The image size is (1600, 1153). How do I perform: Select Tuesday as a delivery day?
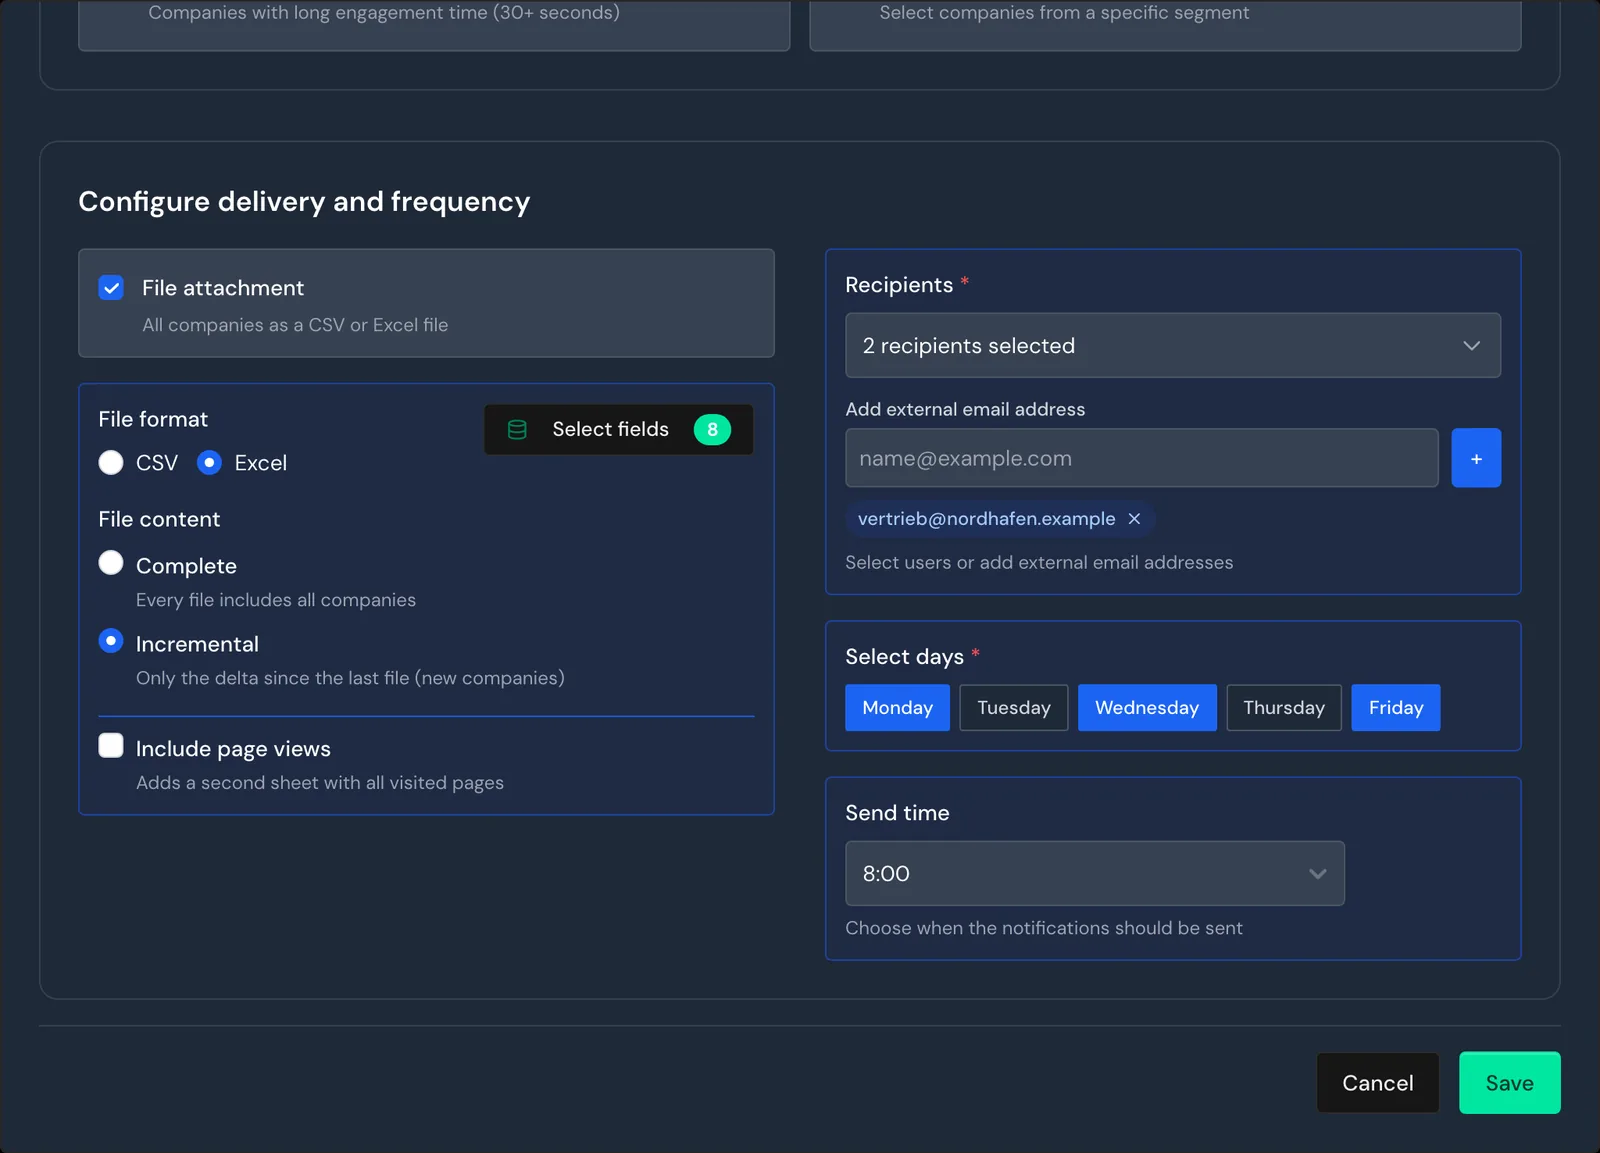click(1014, 708)
